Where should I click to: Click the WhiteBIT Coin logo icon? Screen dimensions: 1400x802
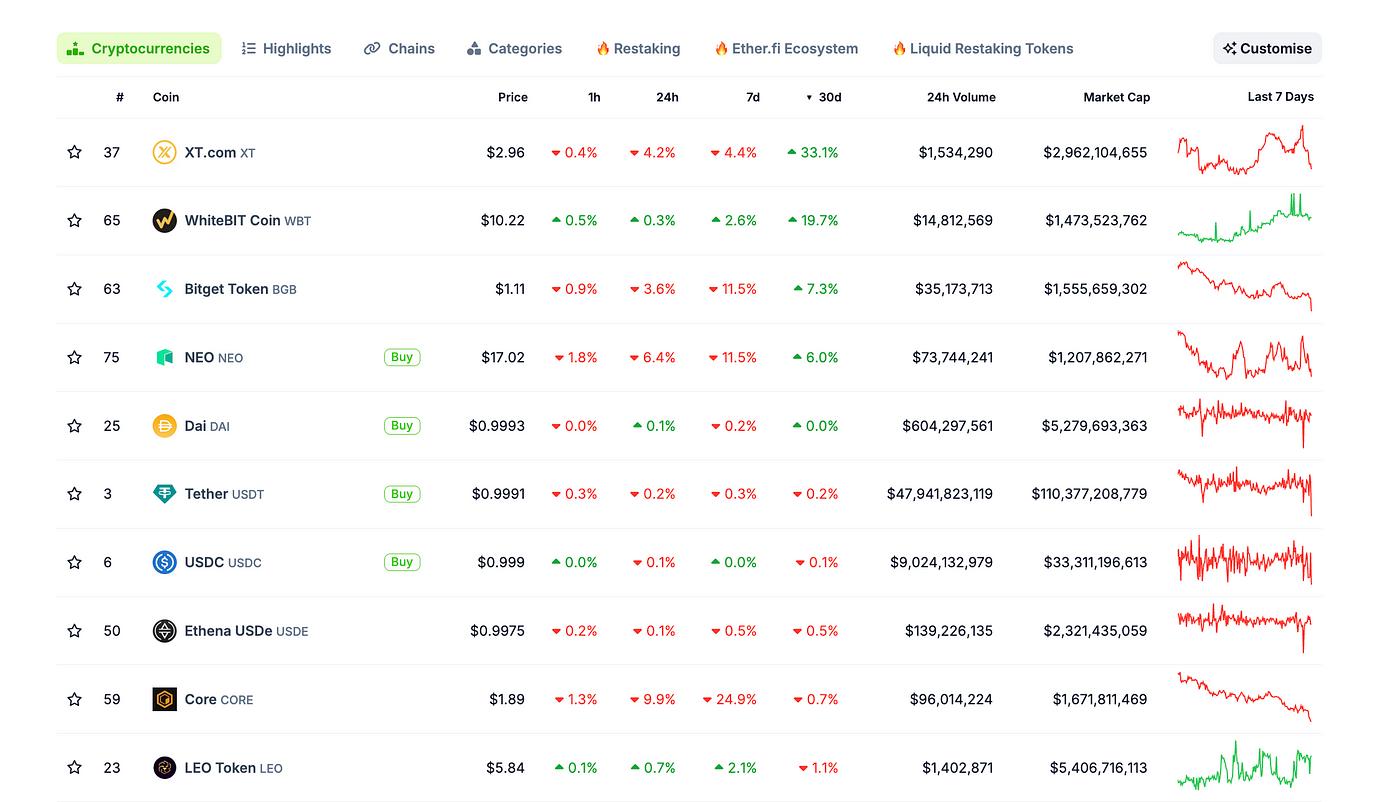point(164,220)
